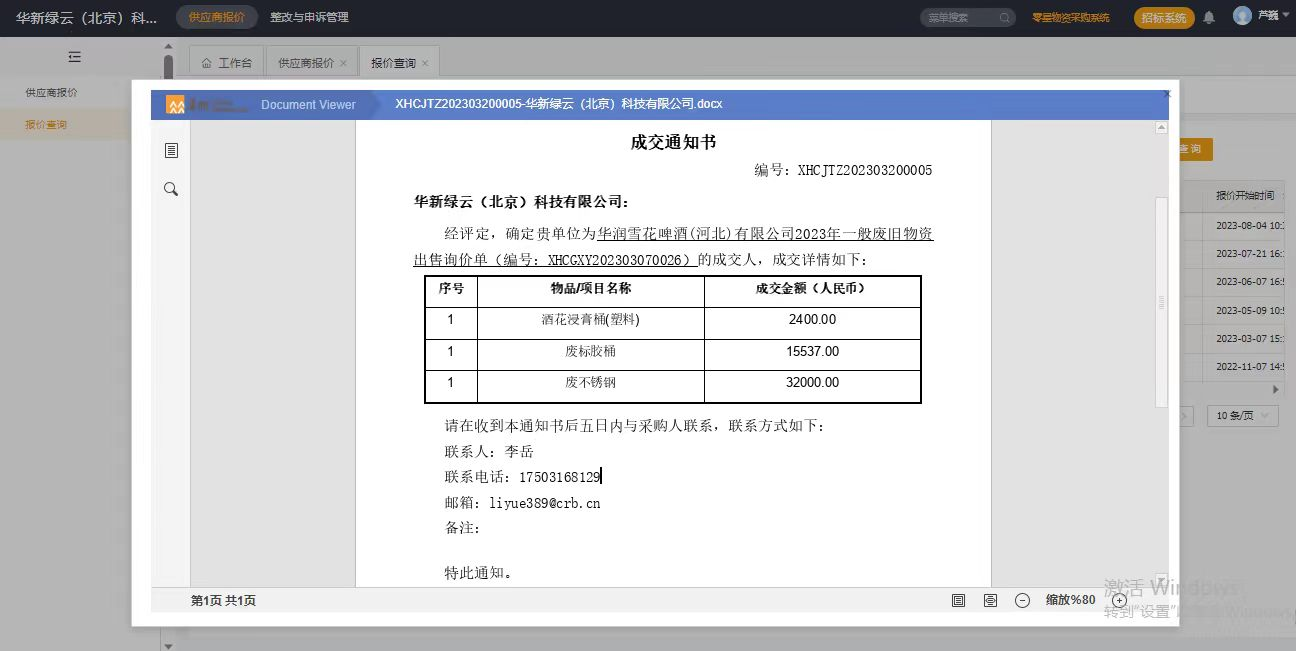Screen dimensions: 1296x651
Task: Click the email liyue389@crb.cn
Action: pyautogui.click(x=545, y=503)
